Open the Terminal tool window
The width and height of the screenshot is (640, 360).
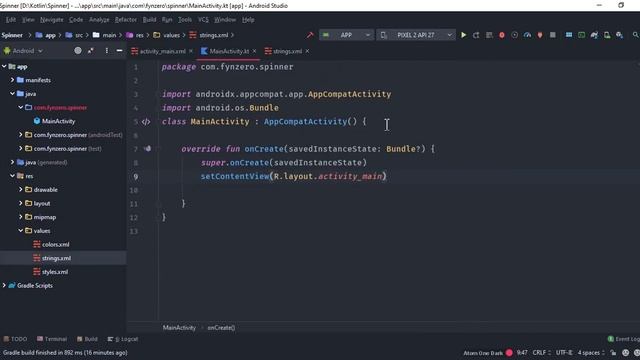[x=52, y=339]
